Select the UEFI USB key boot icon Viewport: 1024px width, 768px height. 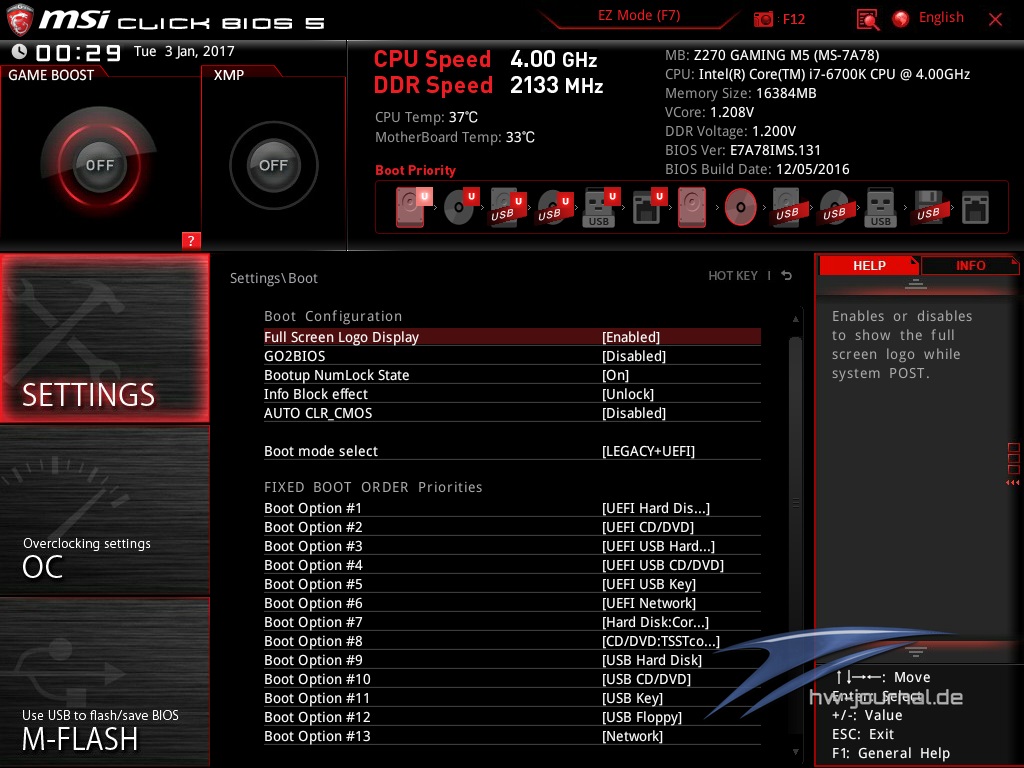[x=601, y=208]
